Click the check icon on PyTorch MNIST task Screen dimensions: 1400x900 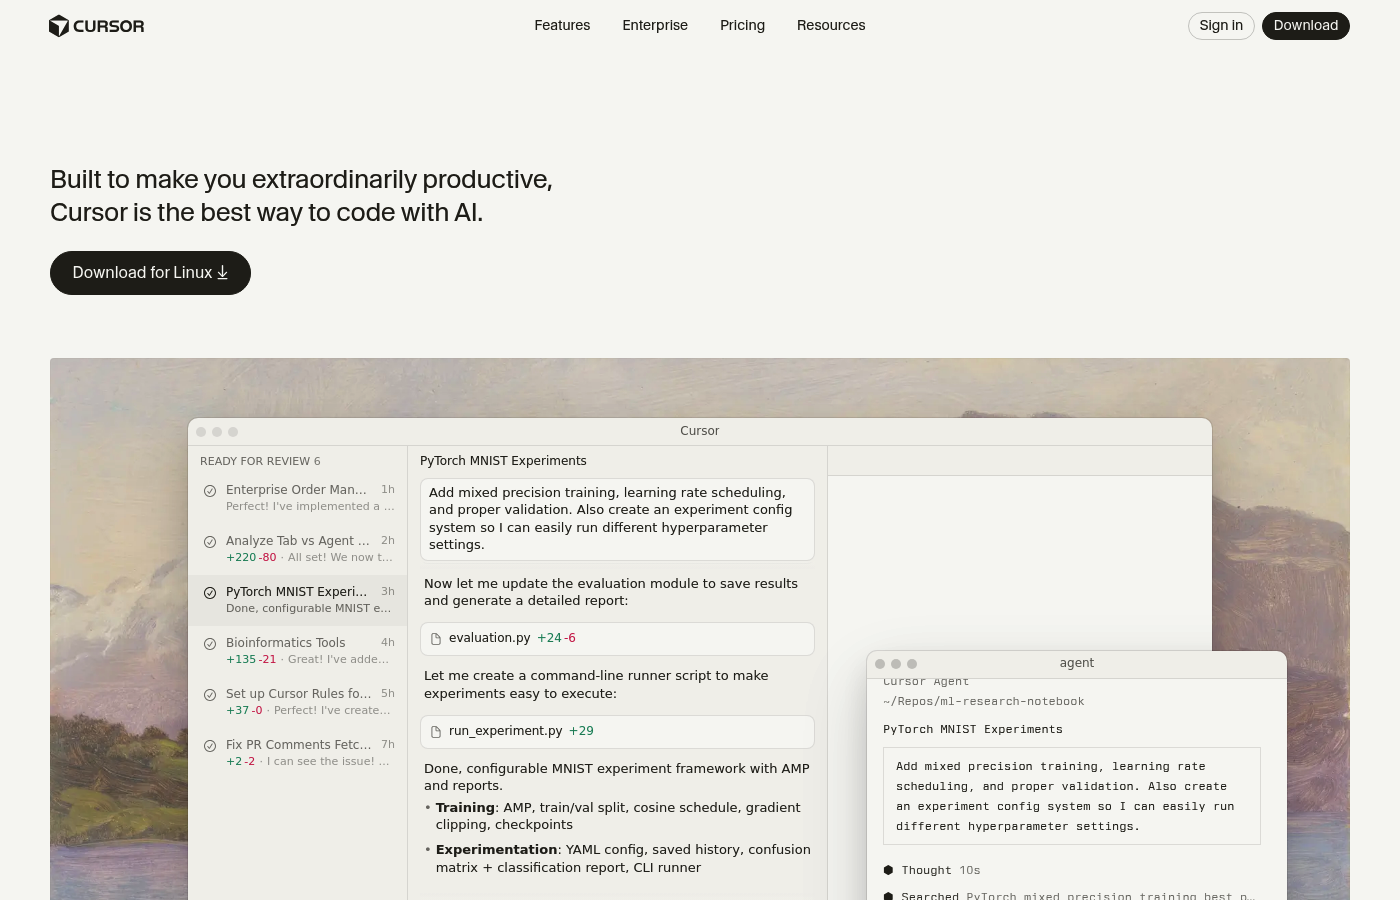(x=210, y=592)
